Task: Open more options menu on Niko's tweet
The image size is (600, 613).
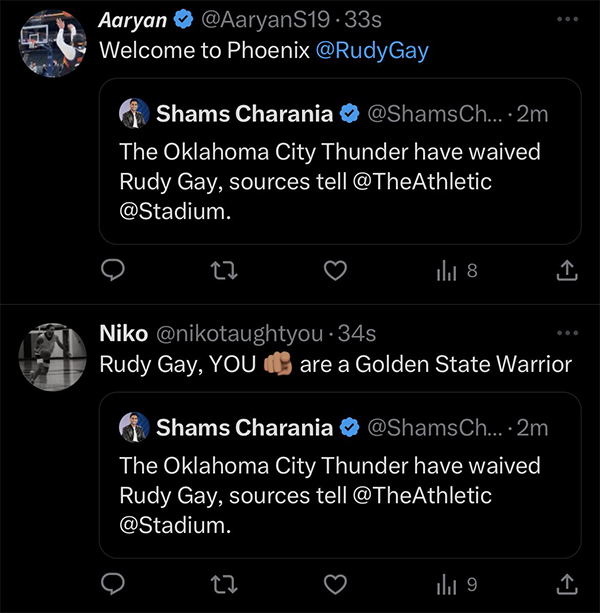Action: click(566, 333)
